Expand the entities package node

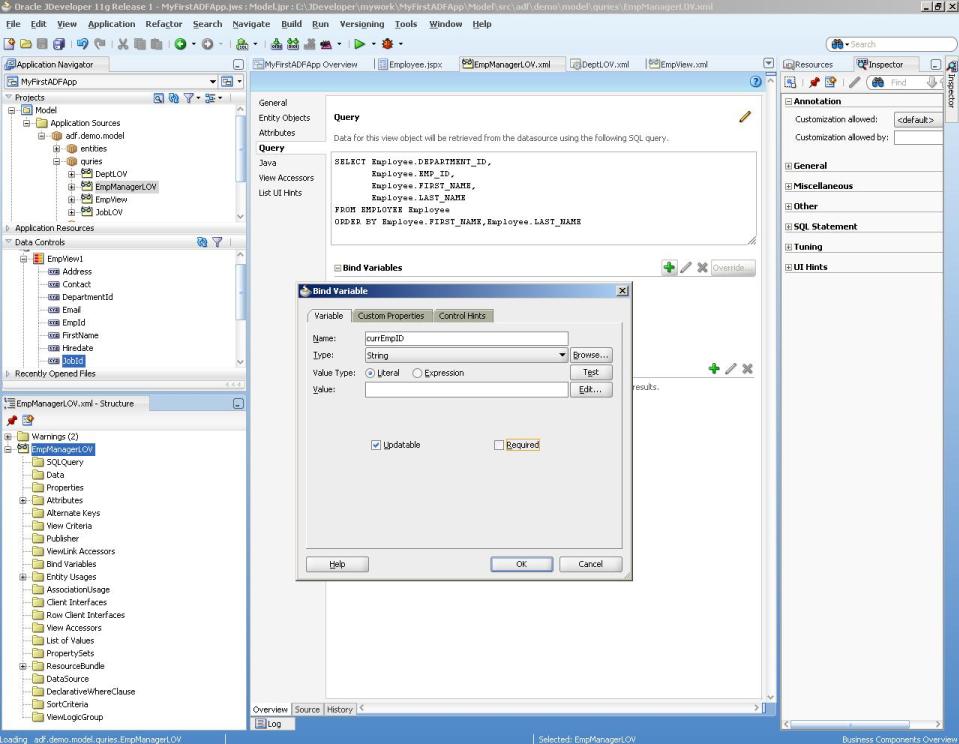pyautogui.click(x=56, y=149)
